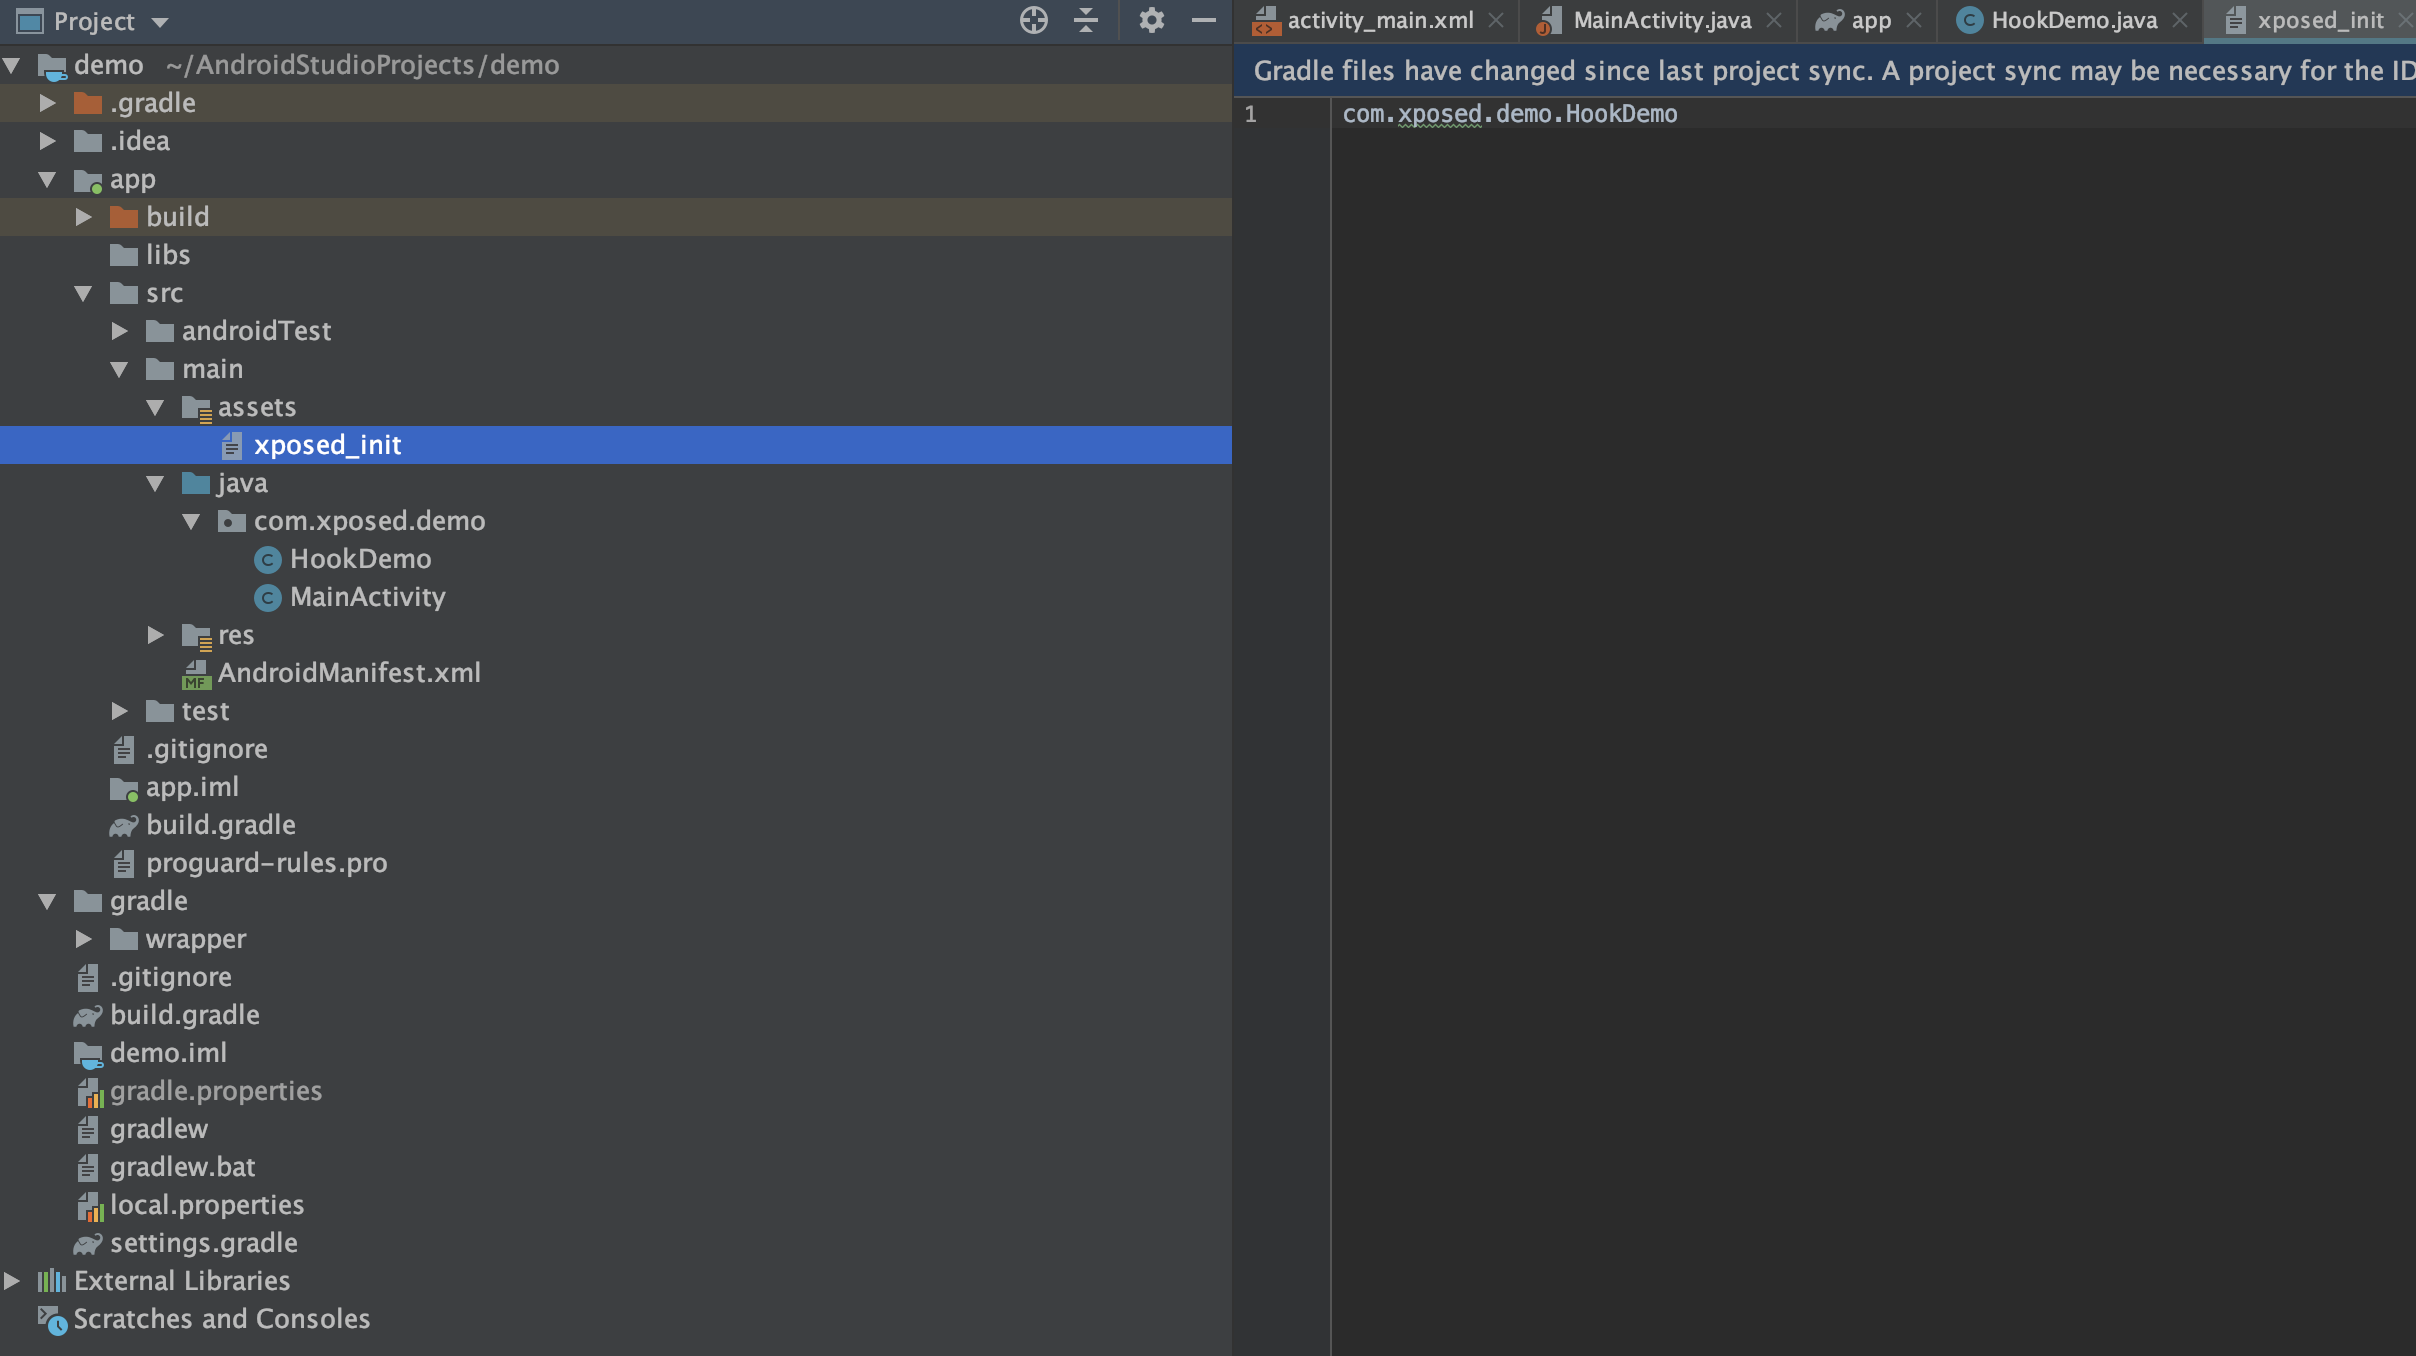
Task: Select proguard-rules.pro file
Action: pyautogui.click(x=266, y=863)
